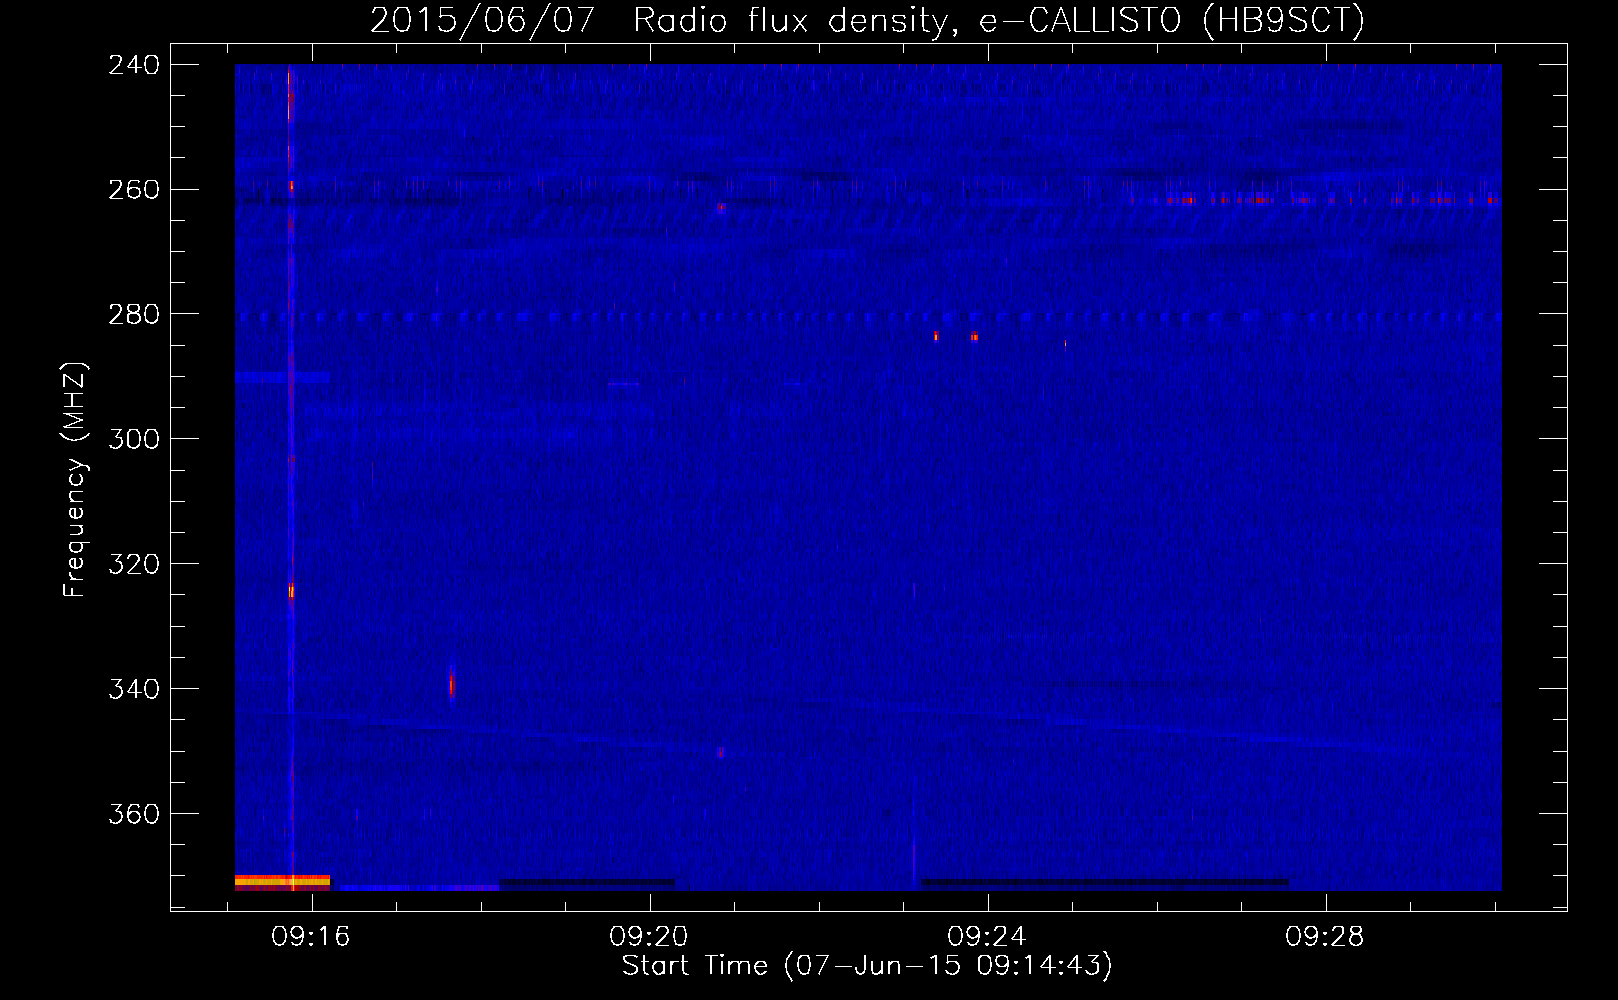Click the frequency axis label 240
Screen dimensions: 1618x1000
[134, 65]
